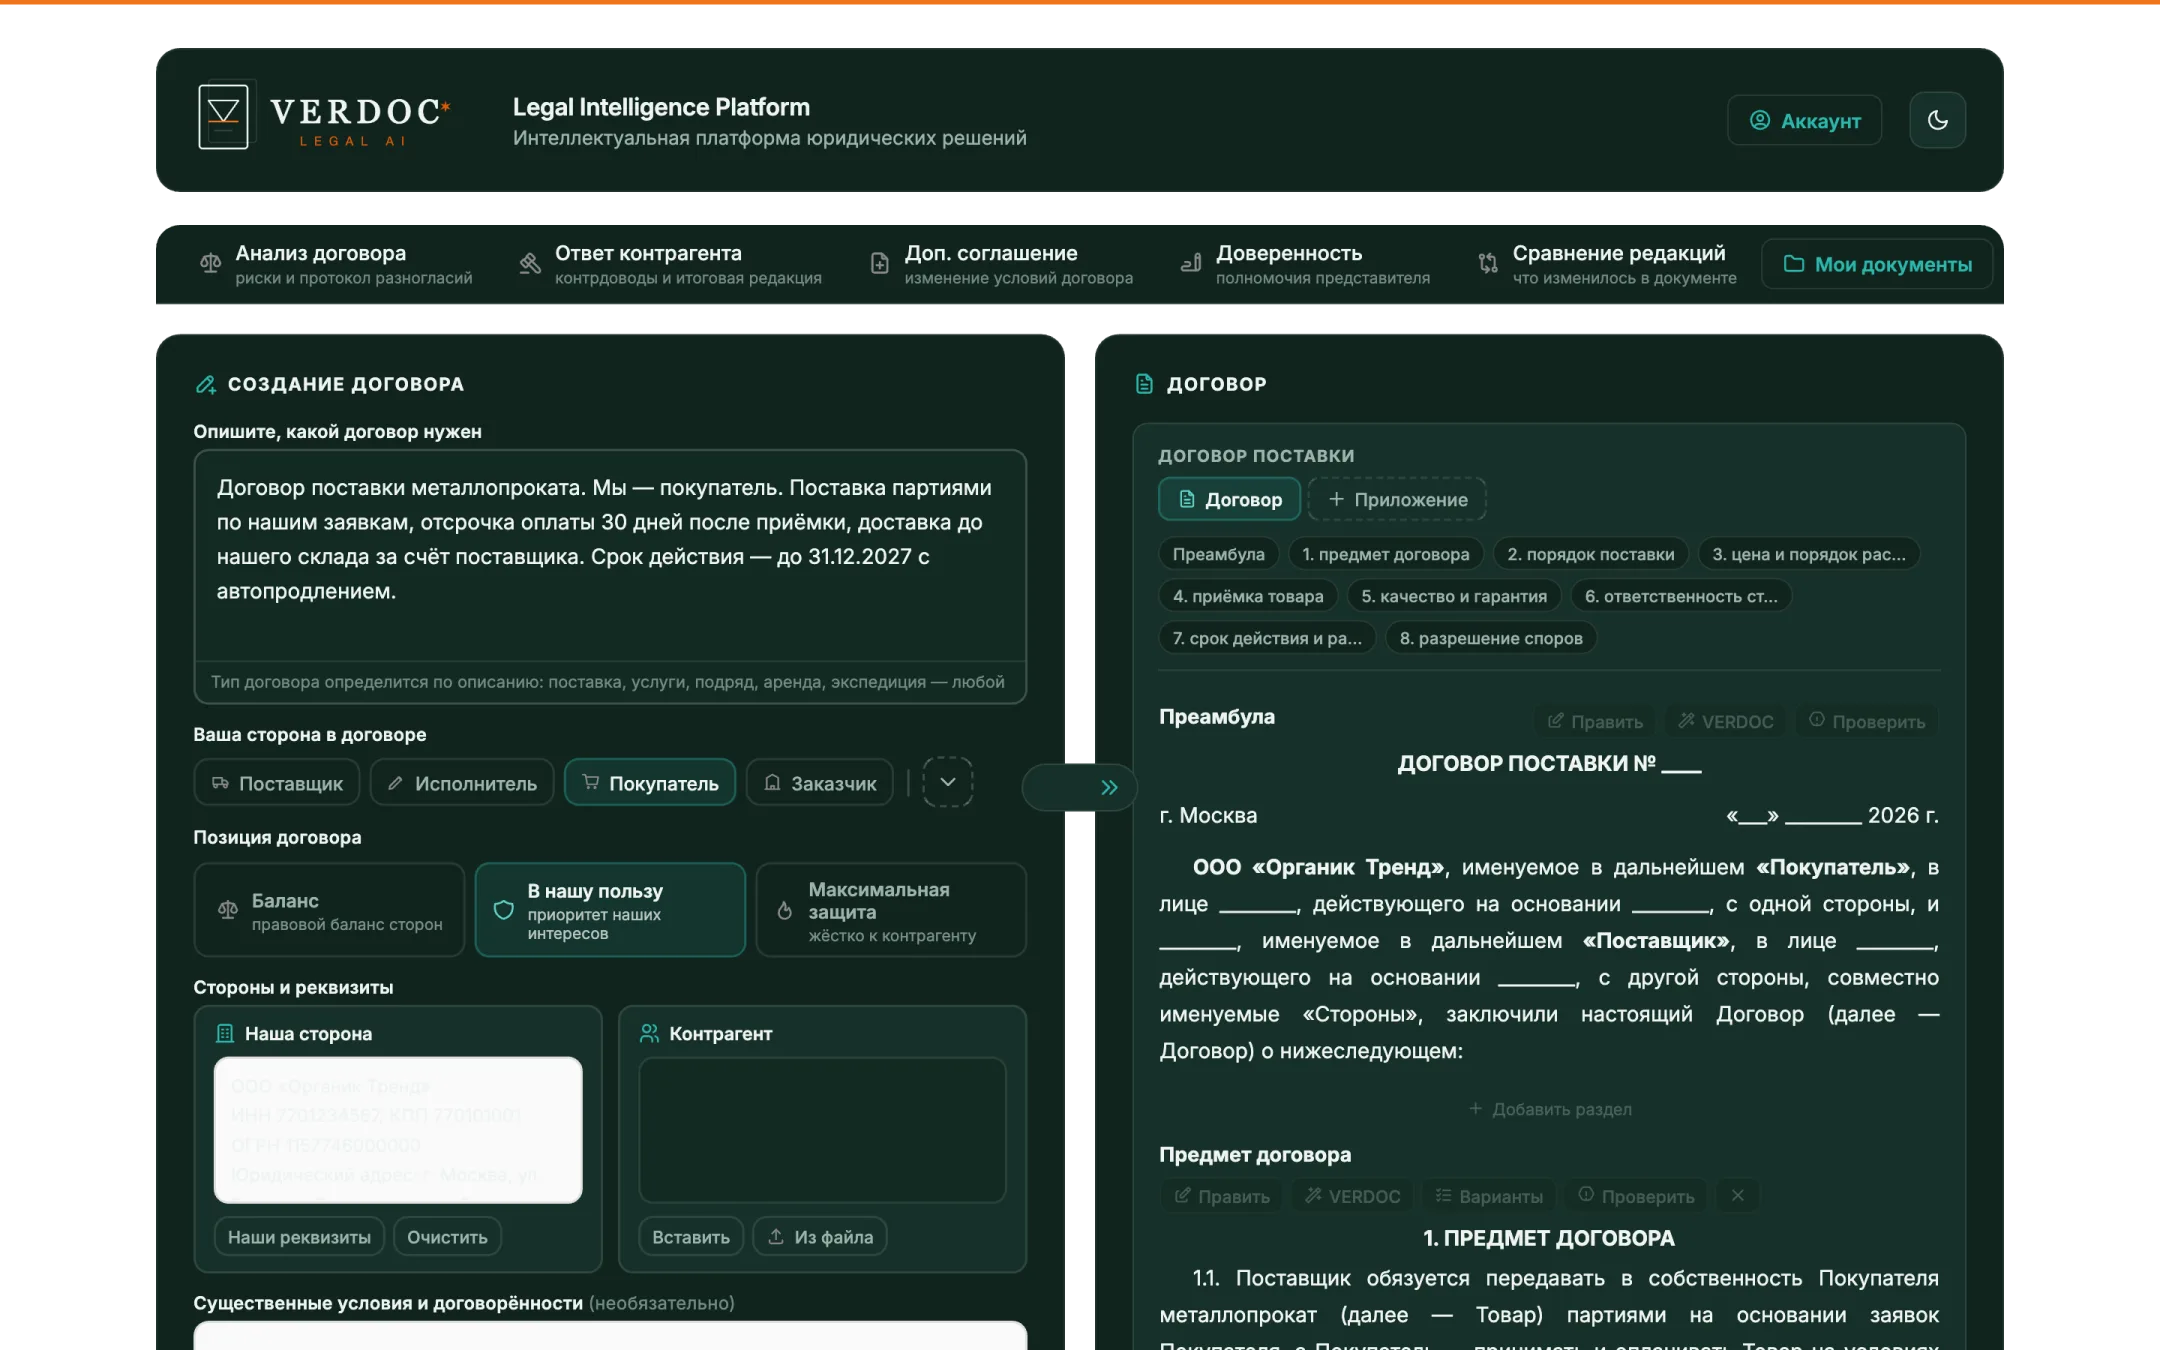This screenshot has width=2160, height=1350.
Task: Select Доверенность tab
Action: click(1305, 264)
